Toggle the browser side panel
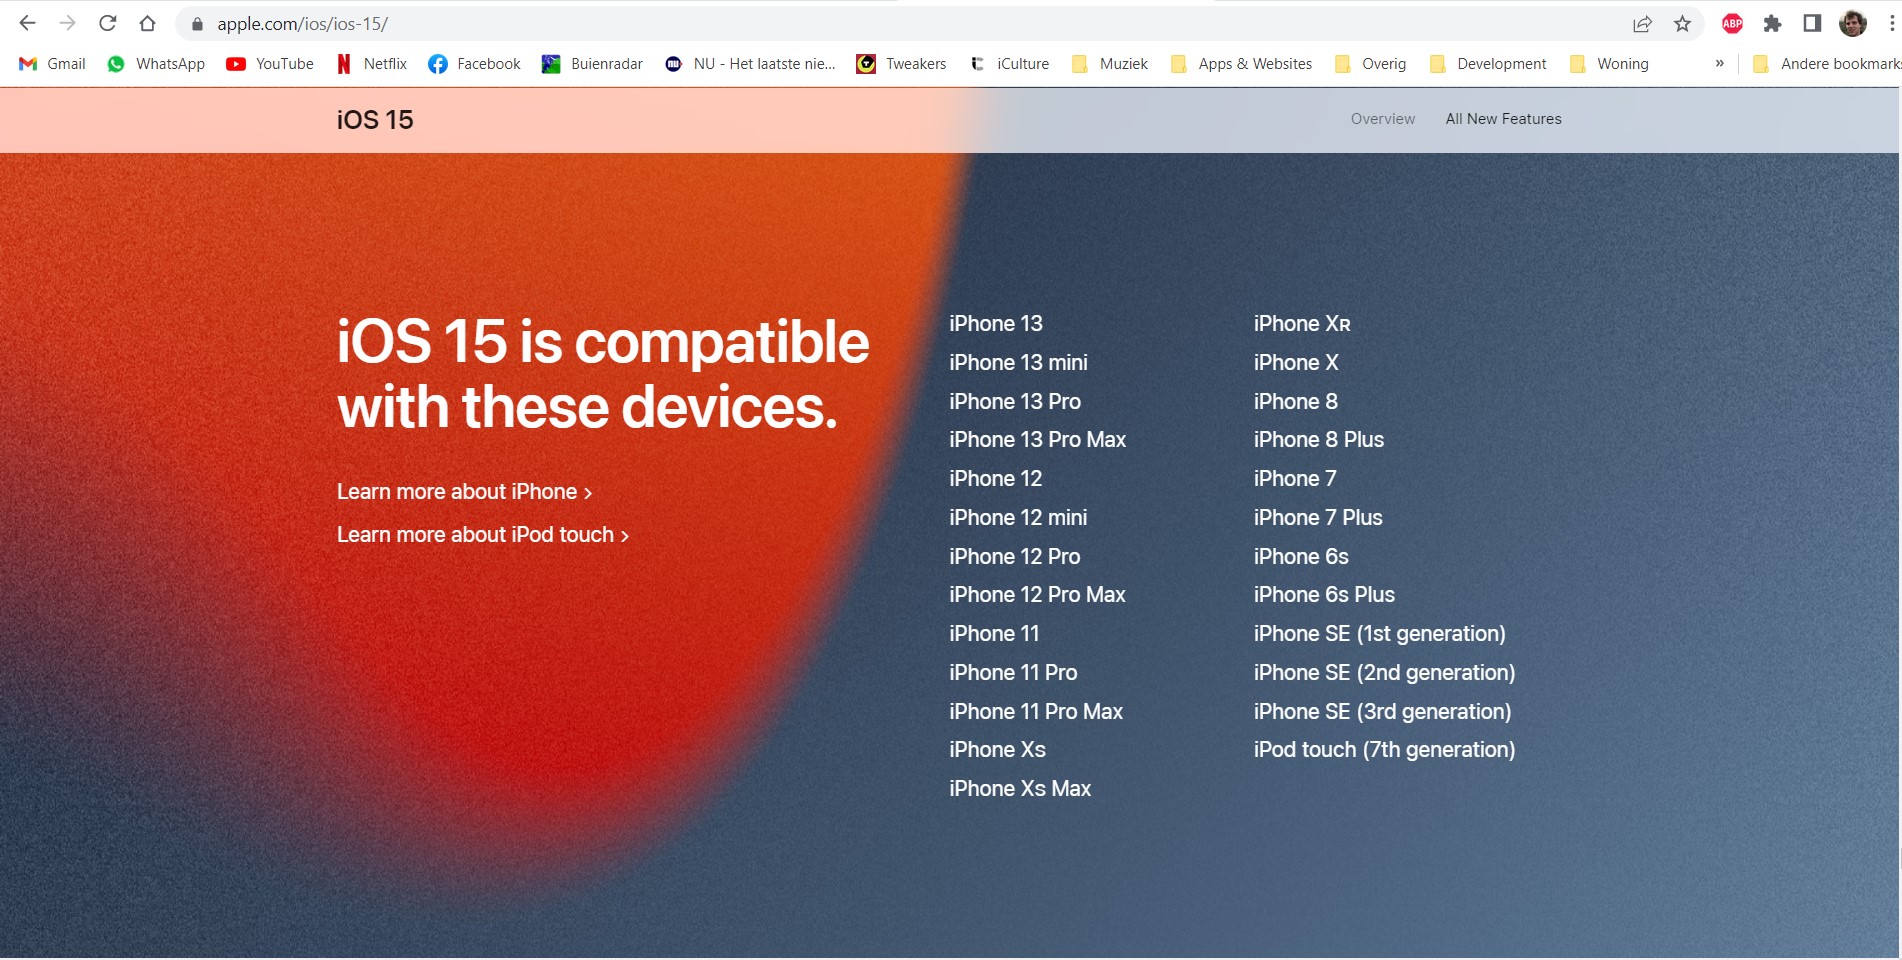This screenshot has width=1902, height=960. click(x=1812, y=24)
